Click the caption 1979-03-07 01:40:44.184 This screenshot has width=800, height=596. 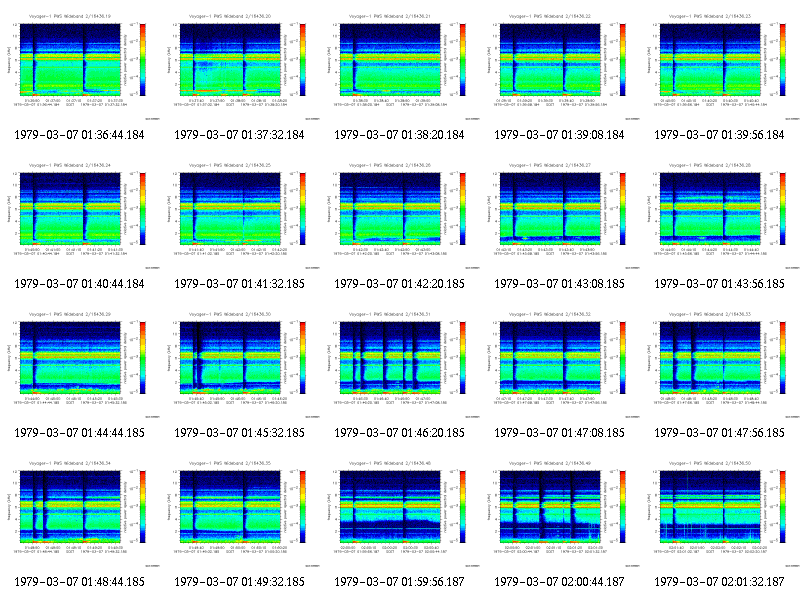point(80,284)
